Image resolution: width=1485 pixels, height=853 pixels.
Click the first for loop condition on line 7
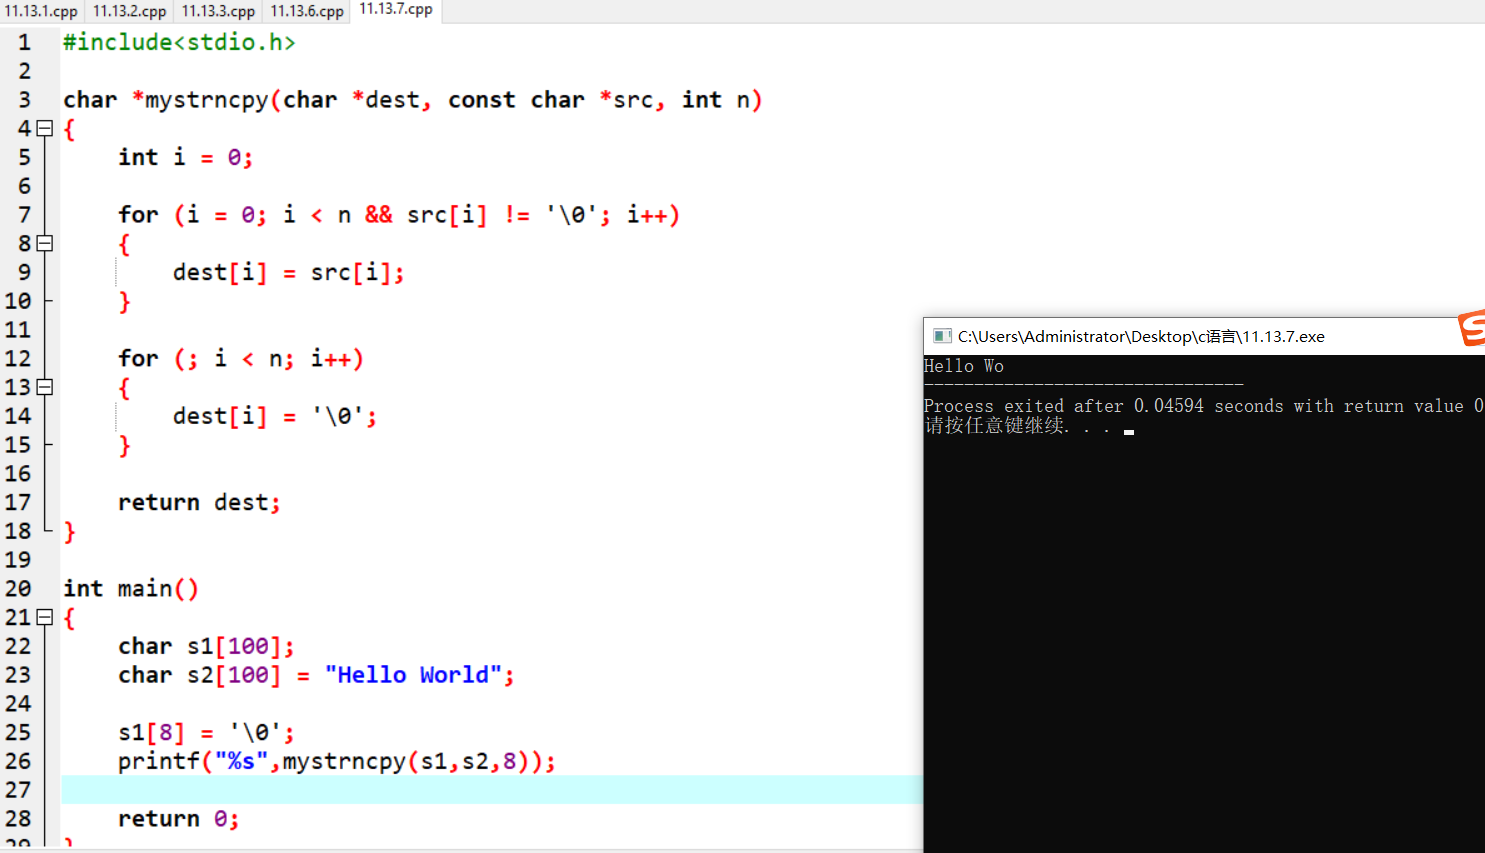445,215
